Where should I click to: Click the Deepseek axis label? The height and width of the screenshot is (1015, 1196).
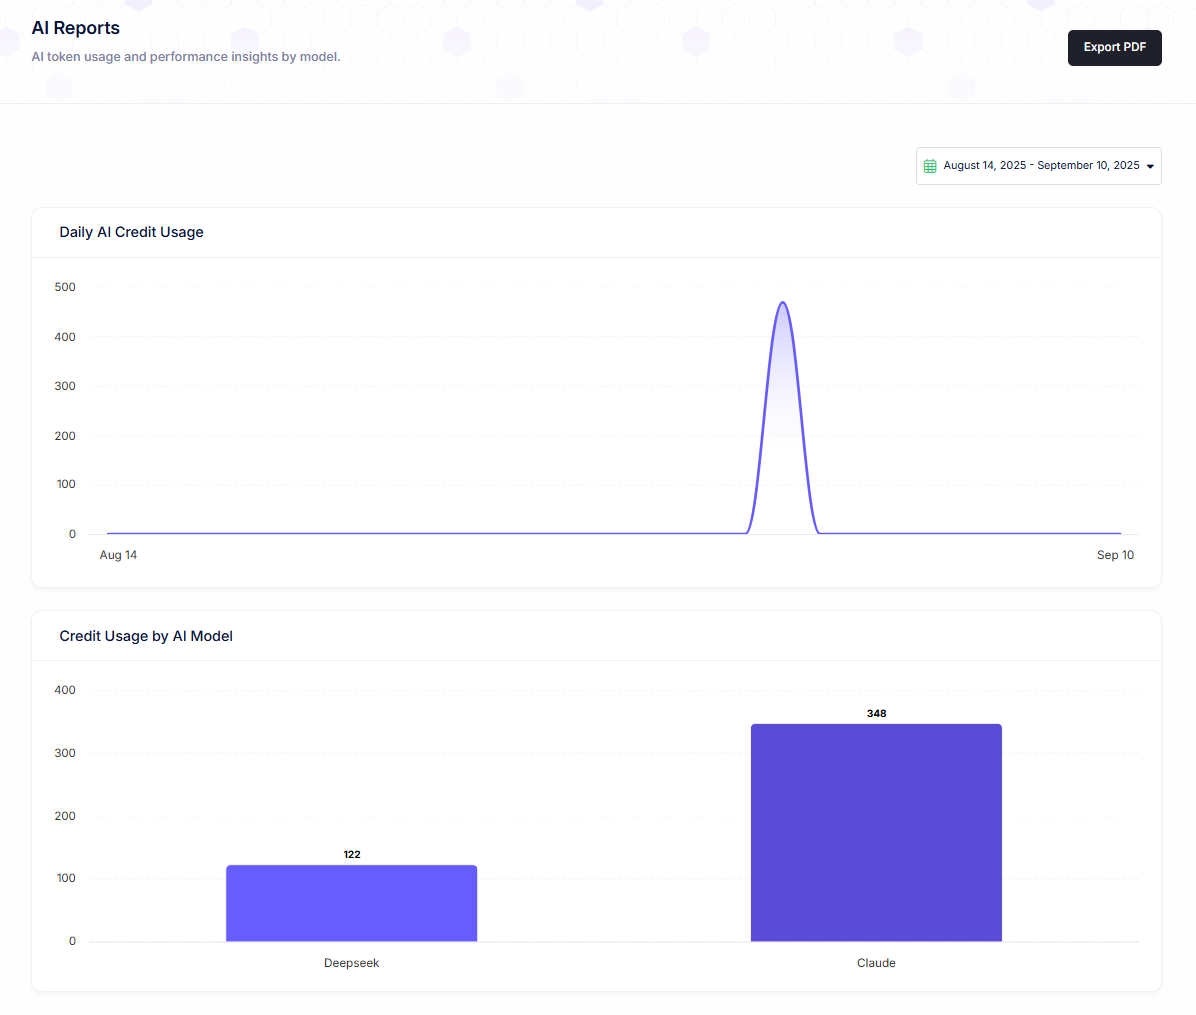coord(351,963)
